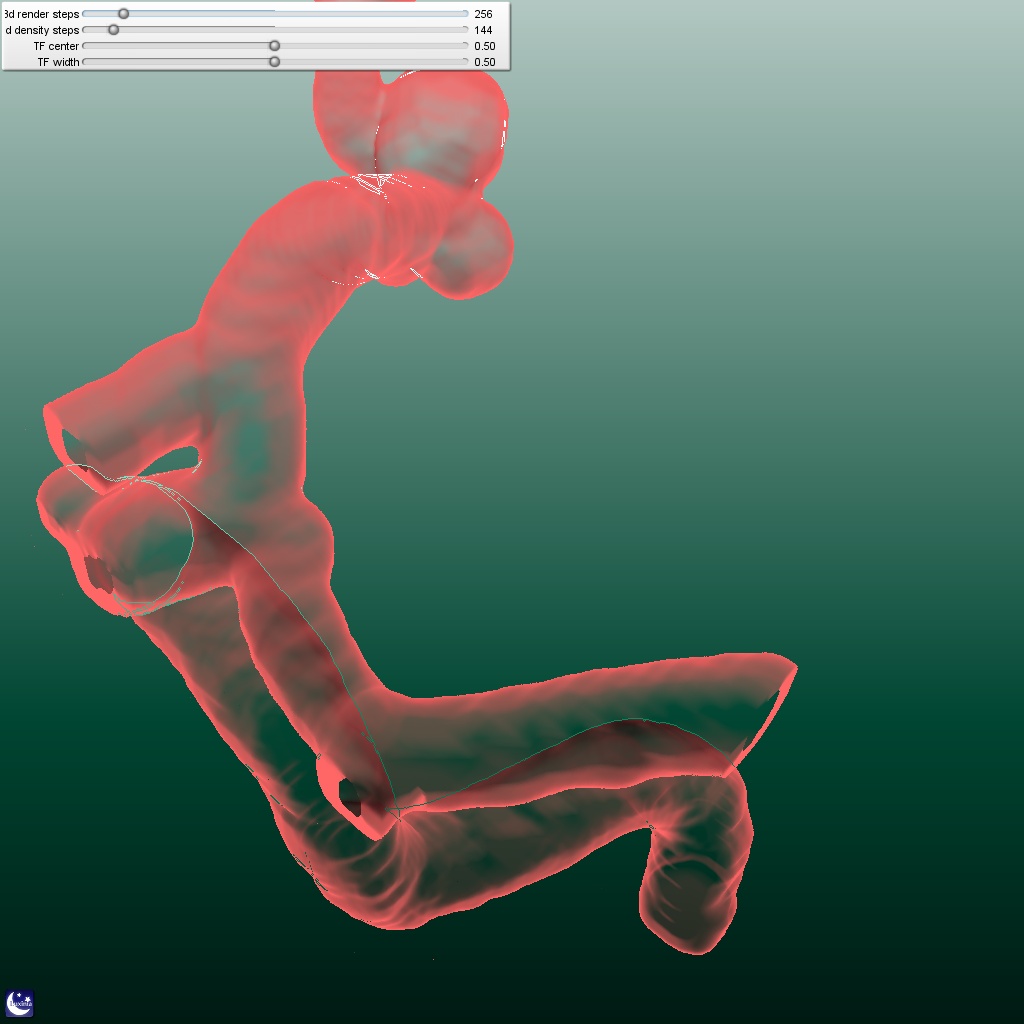Click the "TF width" label text
This screenshot has height=1024, width=1024.
(x=58, y=62)
